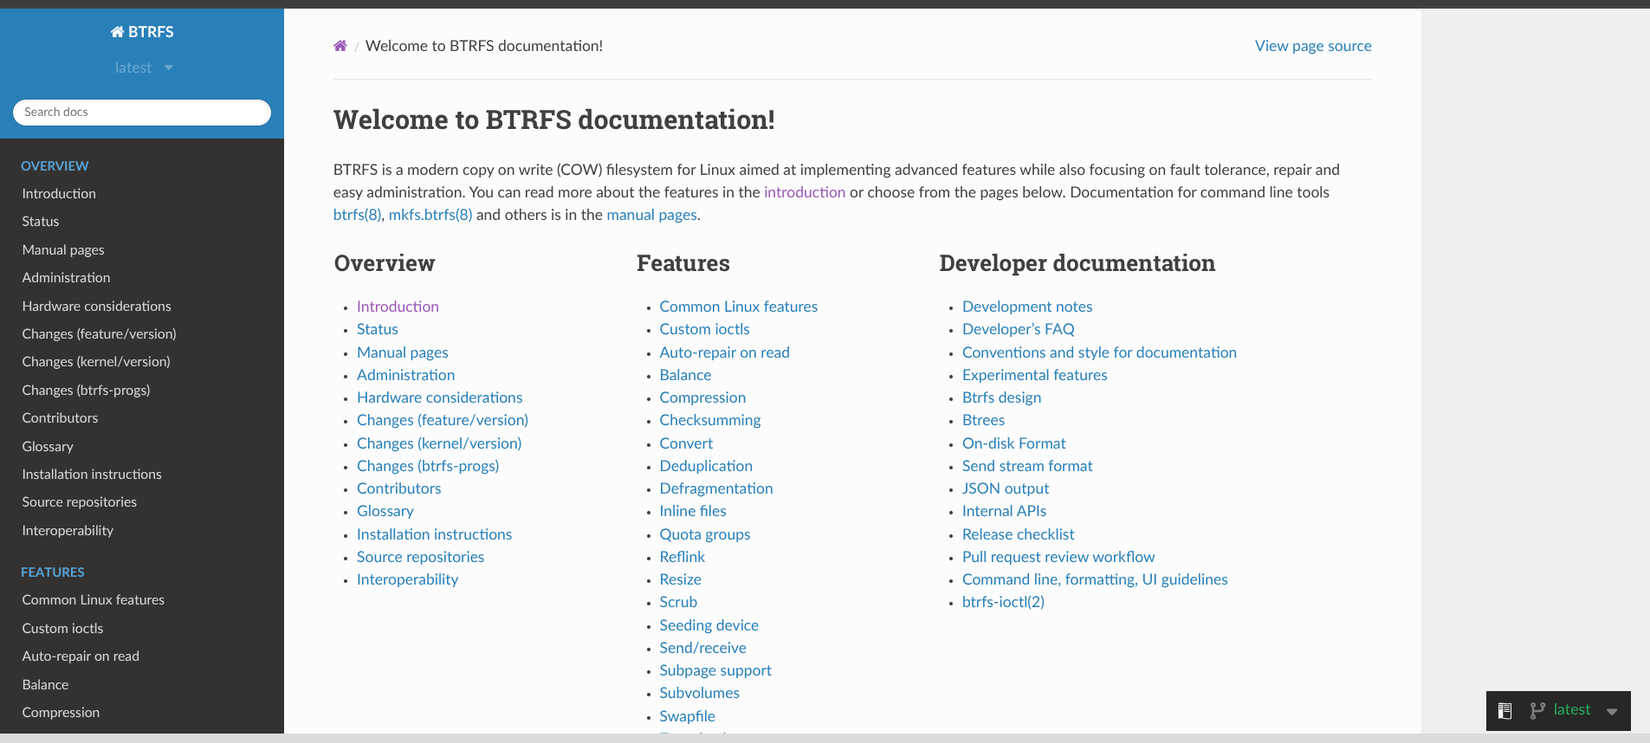Open Auto-repair on read in sidebar
The image size is (1650, 743).
(x=81, y=657)
